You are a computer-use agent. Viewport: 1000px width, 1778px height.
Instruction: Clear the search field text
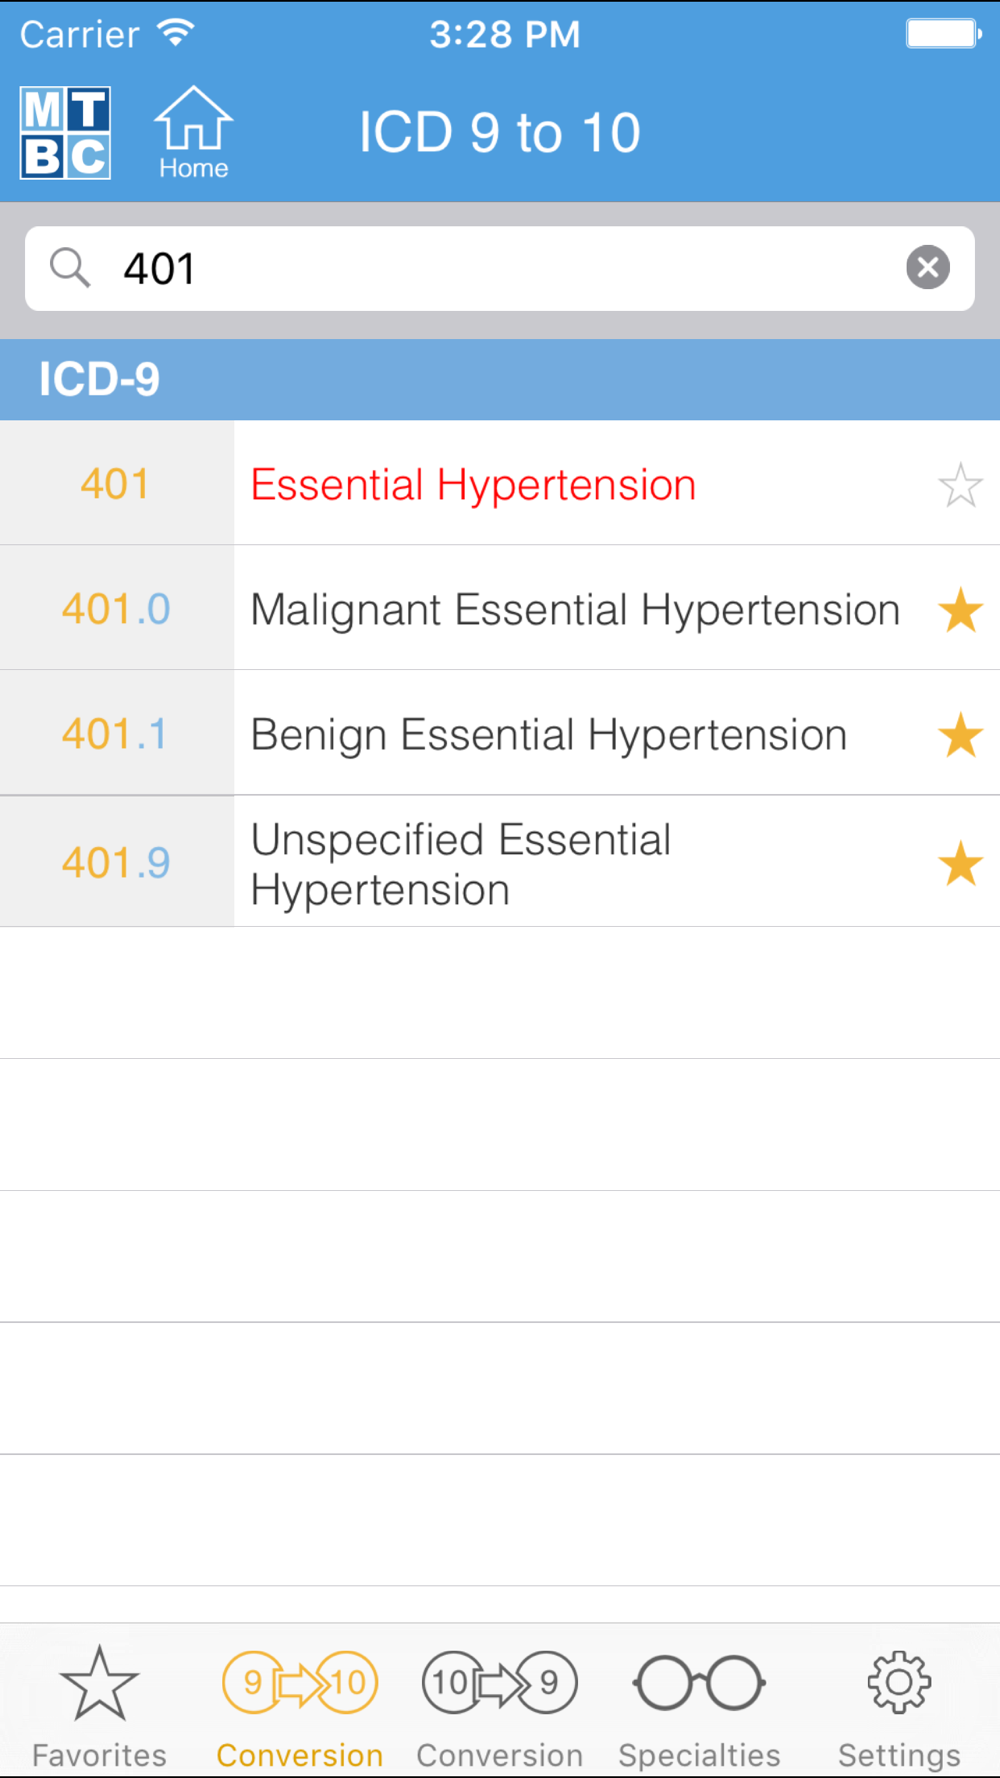[927, 268]
